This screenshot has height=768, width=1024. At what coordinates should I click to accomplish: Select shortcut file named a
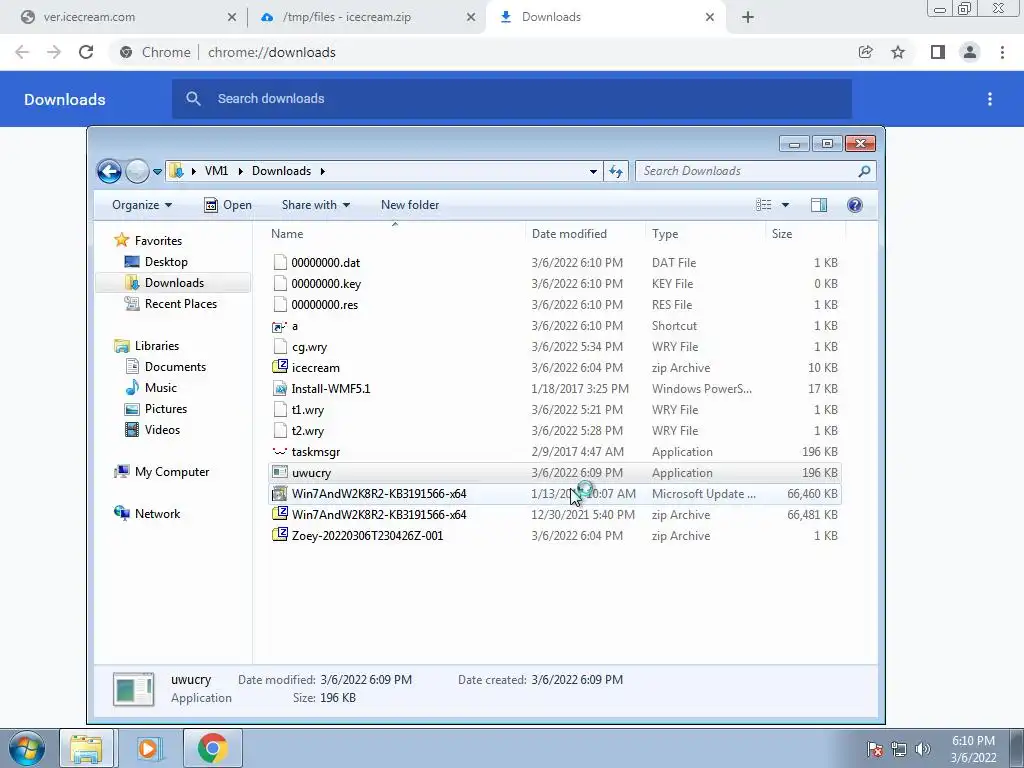[295, 326]
